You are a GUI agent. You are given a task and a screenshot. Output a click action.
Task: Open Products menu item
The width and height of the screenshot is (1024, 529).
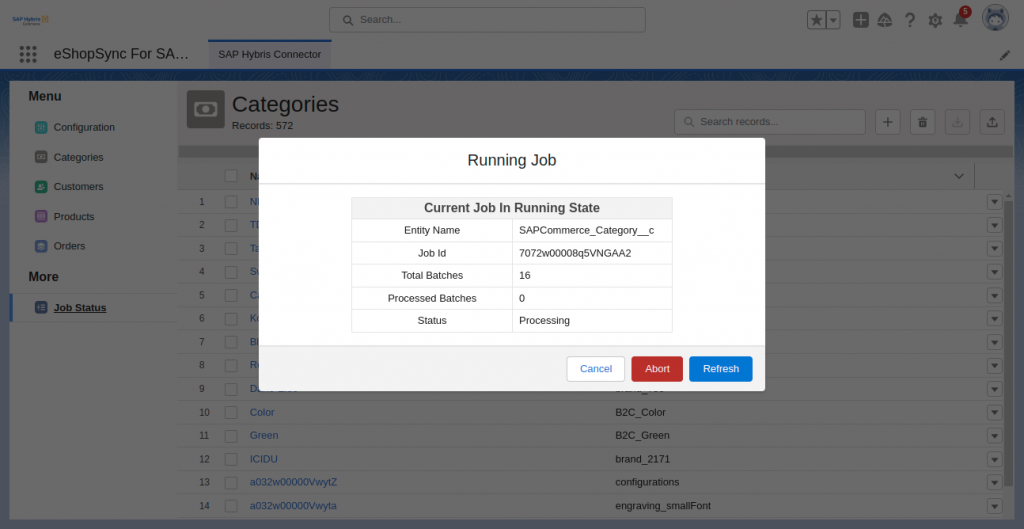pos(74,217)
